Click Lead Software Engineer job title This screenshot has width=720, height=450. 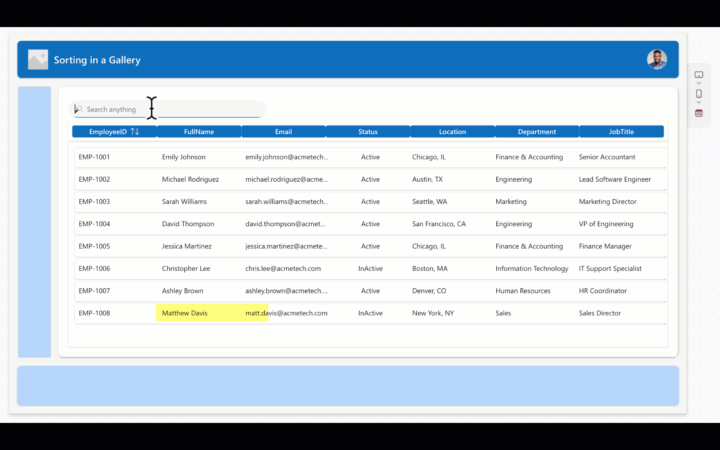pos(614,179)
